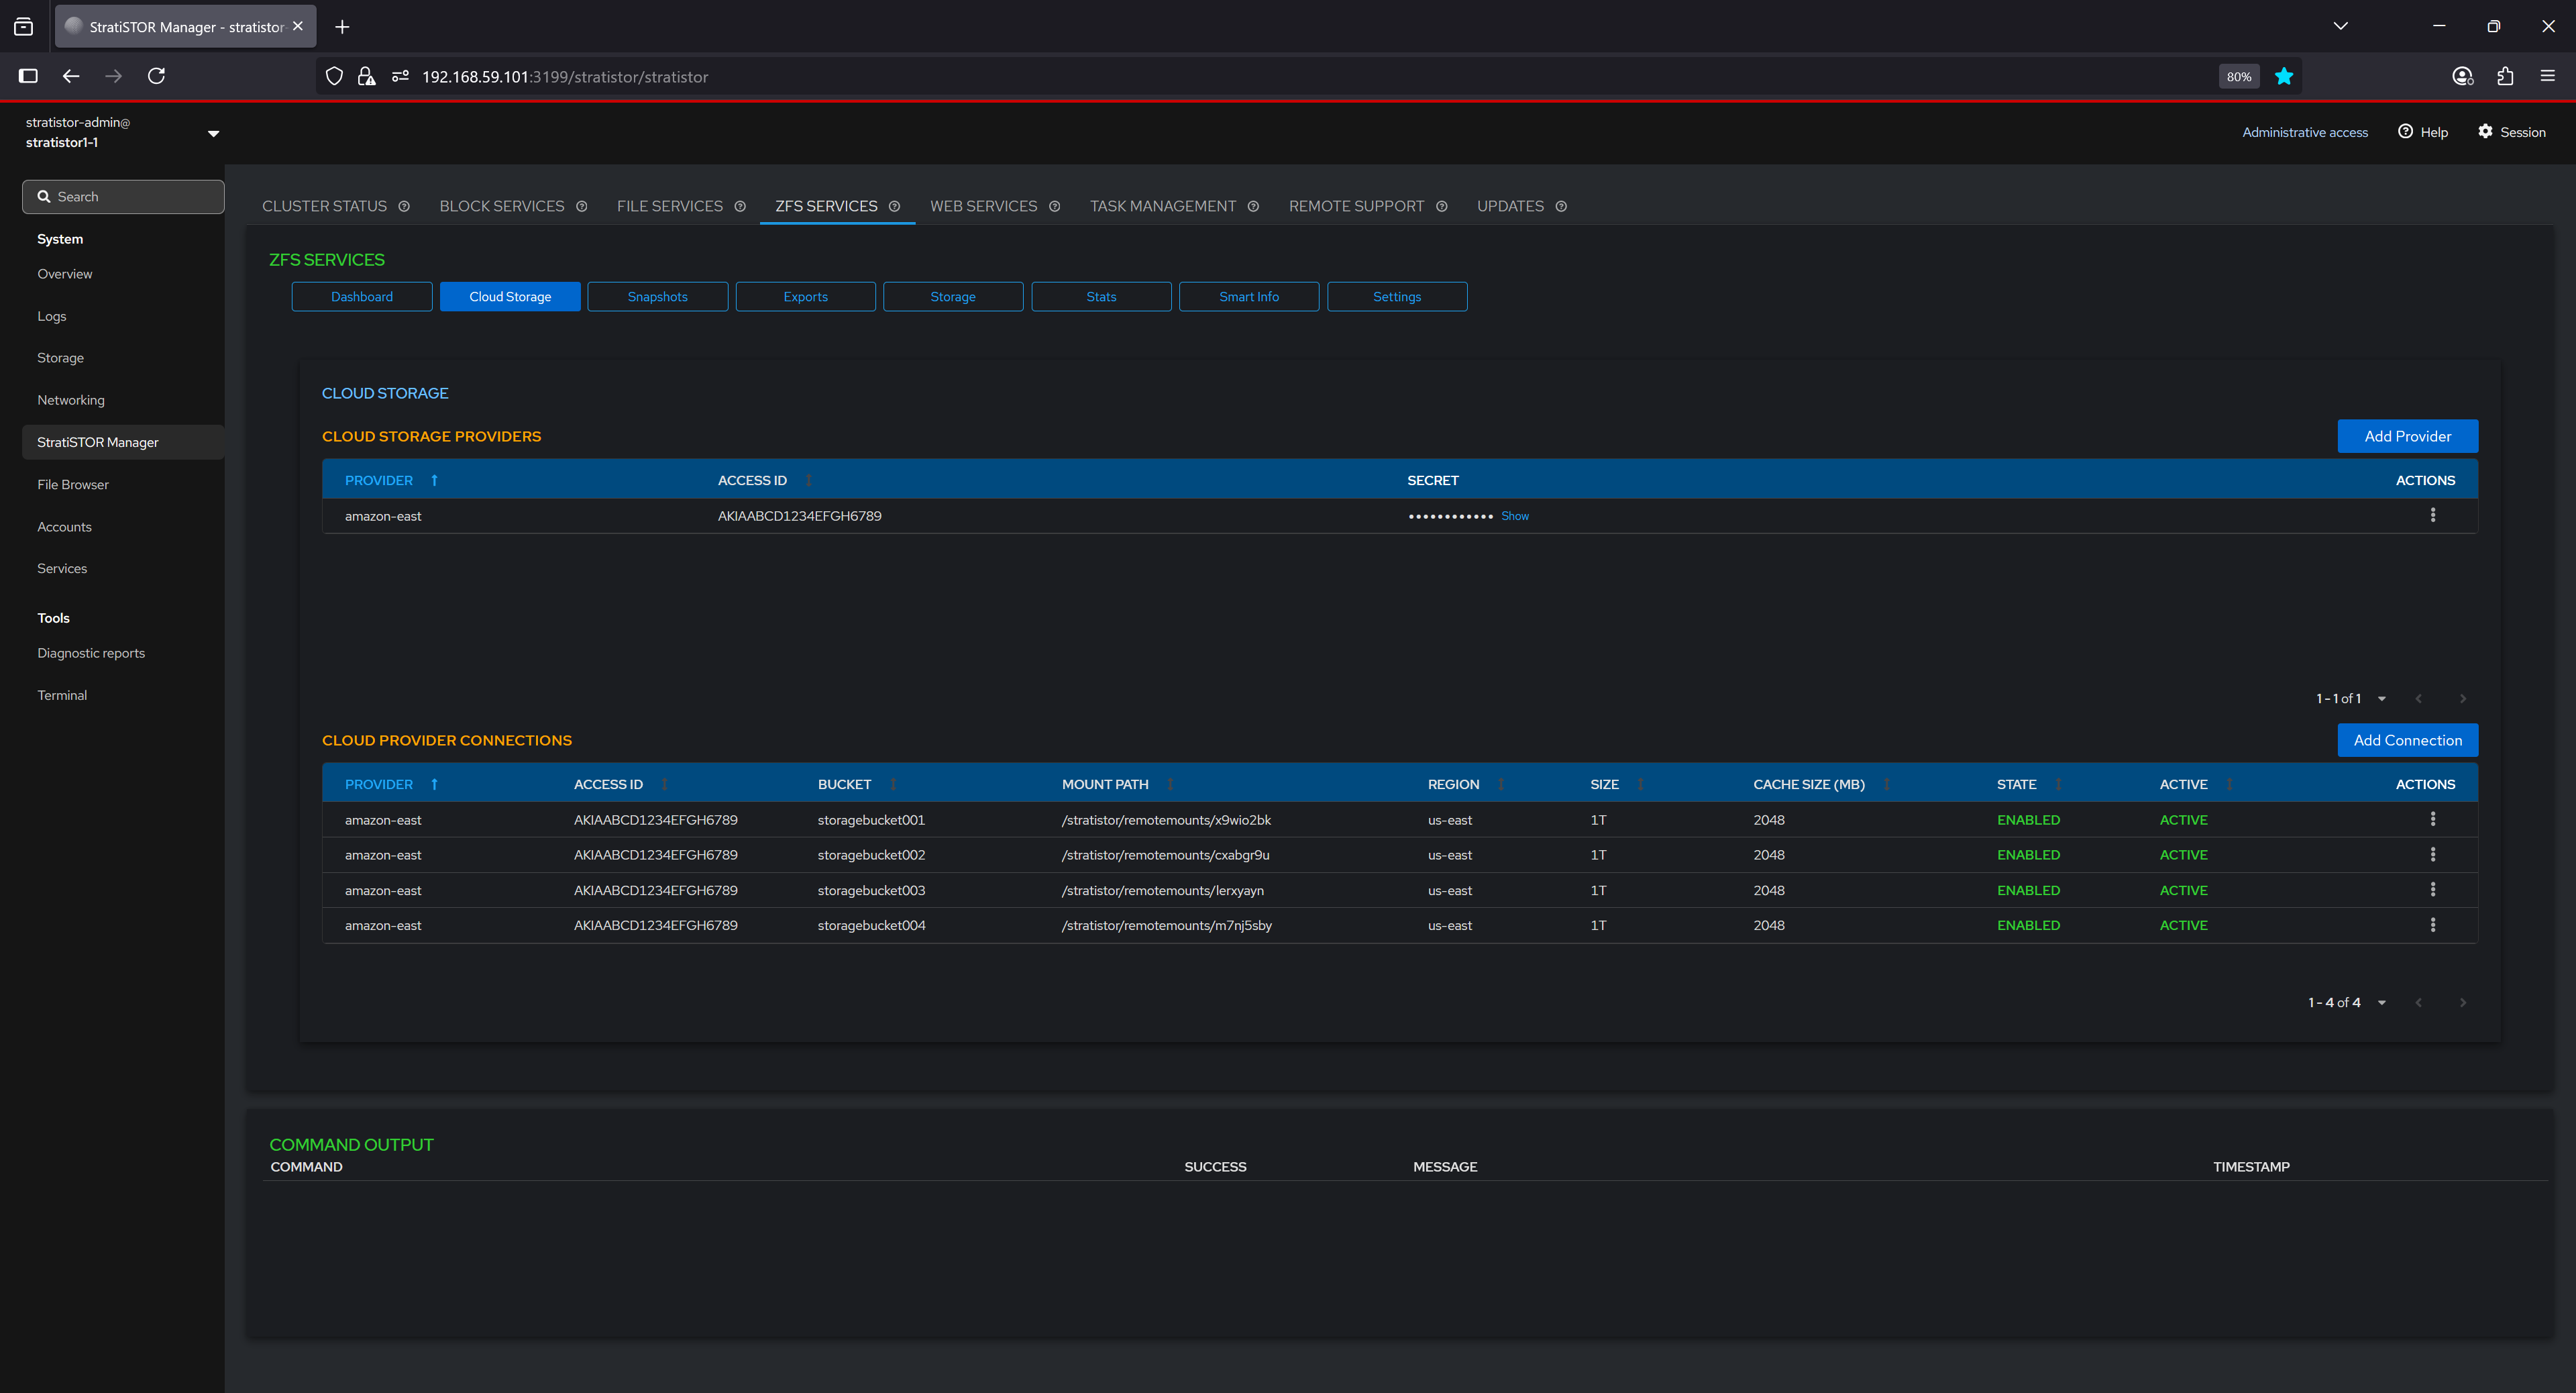The image size is (2576, 1393).
Task: Show the amazon-east secret key
Action: point(1514,516)
